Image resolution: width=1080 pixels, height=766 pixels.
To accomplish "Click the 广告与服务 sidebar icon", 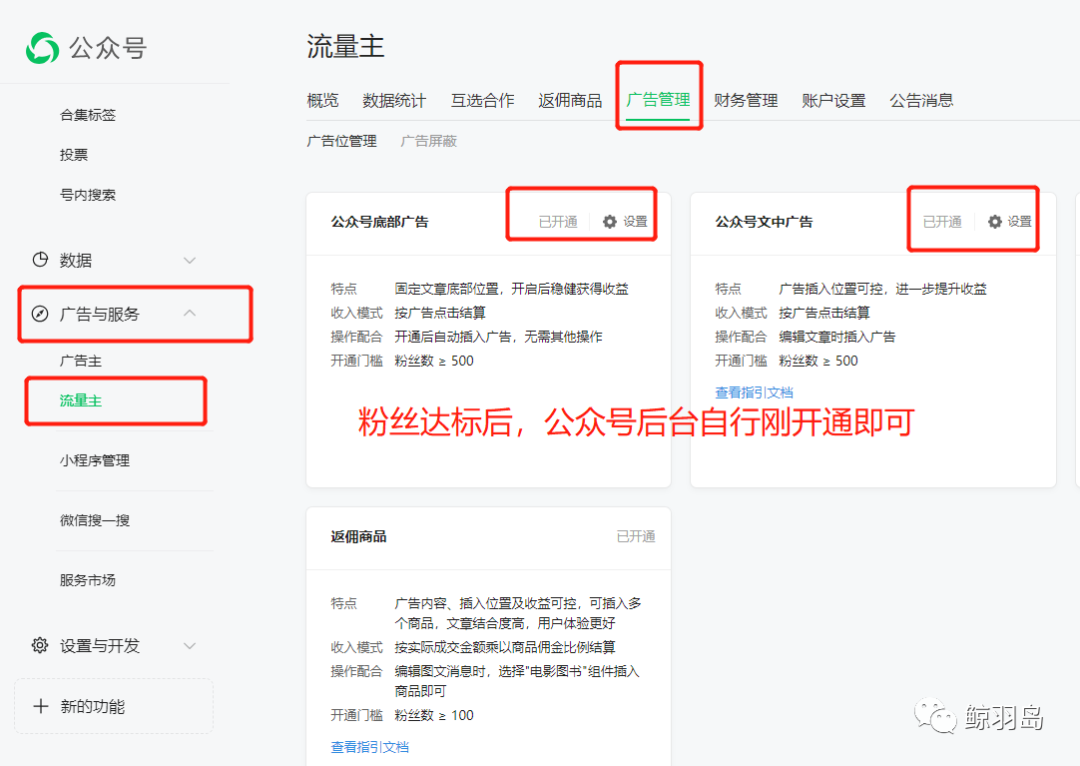I will coord(40,313).
